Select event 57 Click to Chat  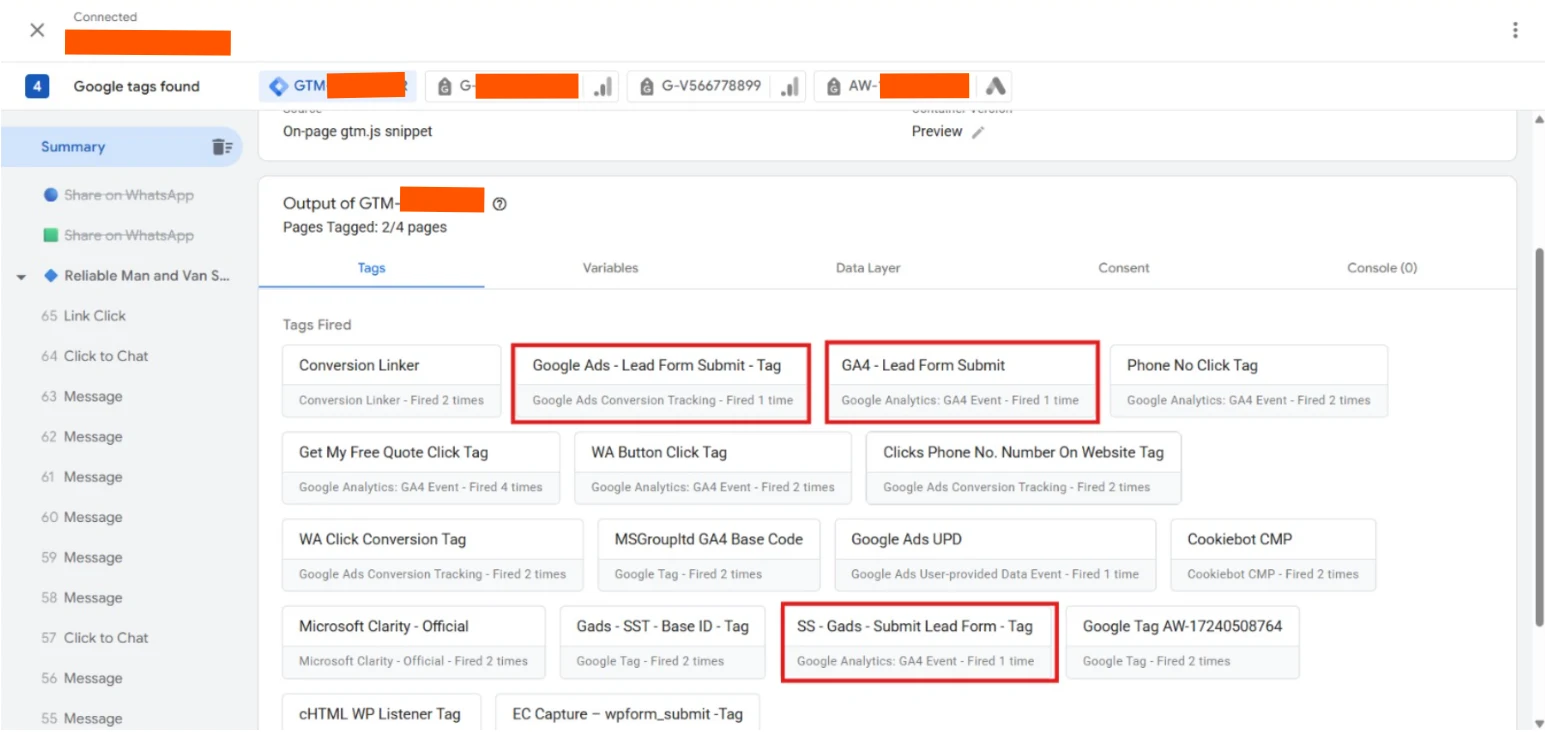[x=95, y=638]
